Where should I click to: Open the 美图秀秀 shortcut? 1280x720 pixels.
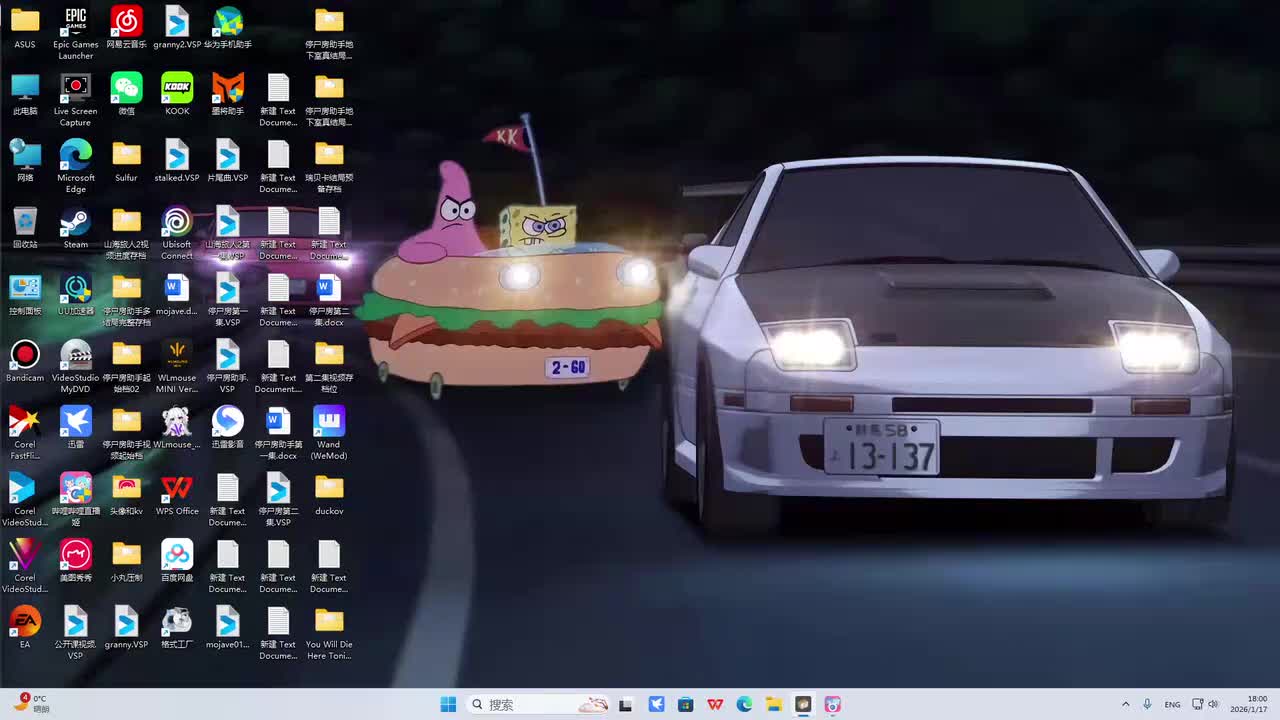click(x=75, y=562)
